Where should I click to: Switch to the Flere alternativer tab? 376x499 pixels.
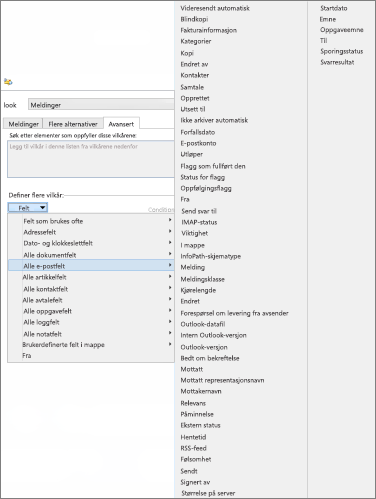pos(73,124)
